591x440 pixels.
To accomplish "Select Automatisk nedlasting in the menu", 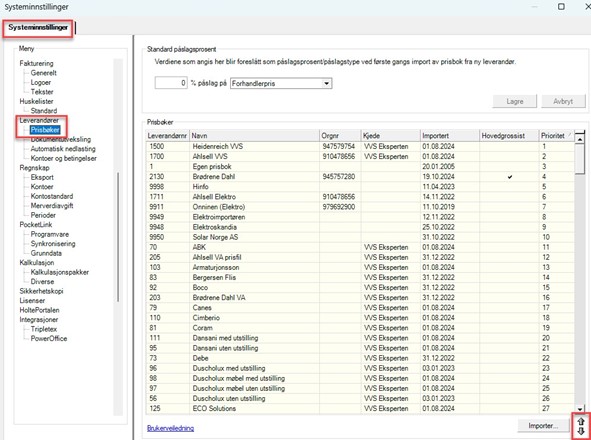I will (63, 149).
